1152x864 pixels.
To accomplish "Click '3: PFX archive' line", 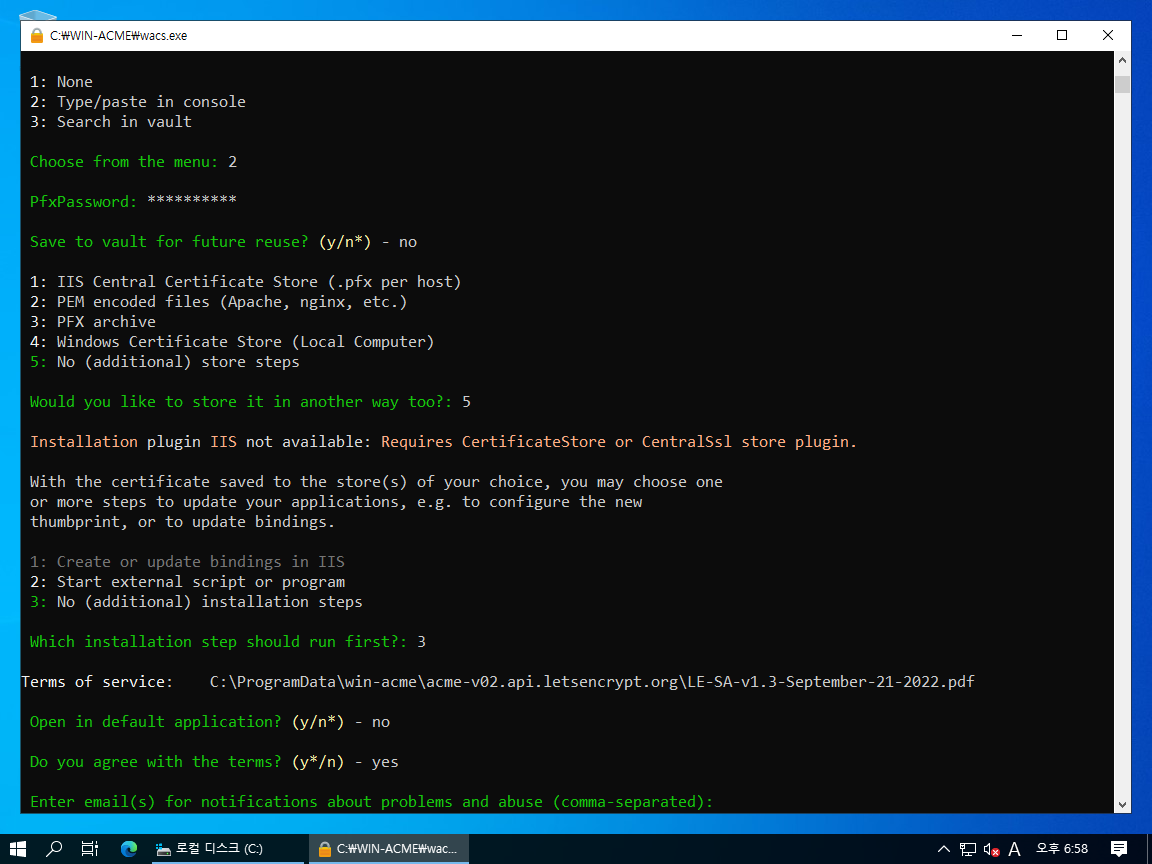I will (x=93, y=322).
